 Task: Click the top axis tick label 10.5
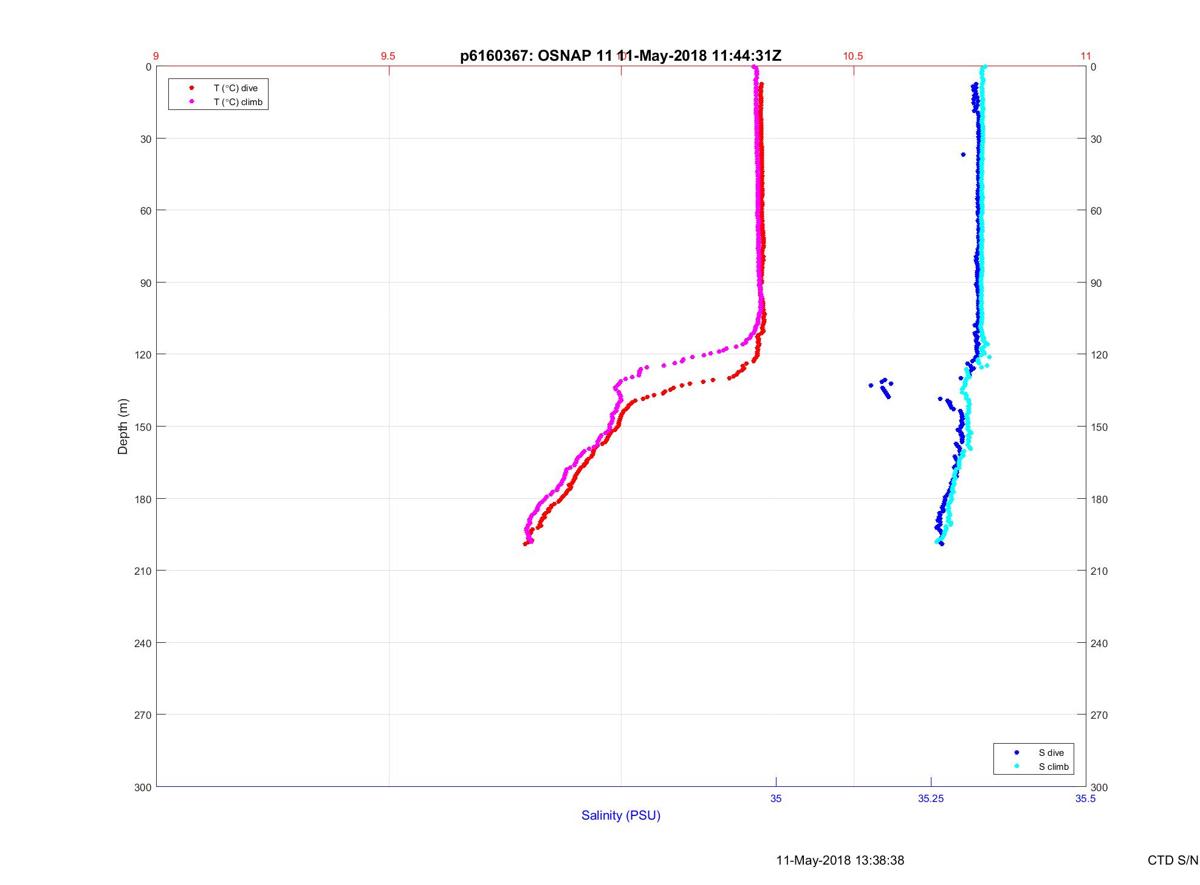tap(853, 56)
